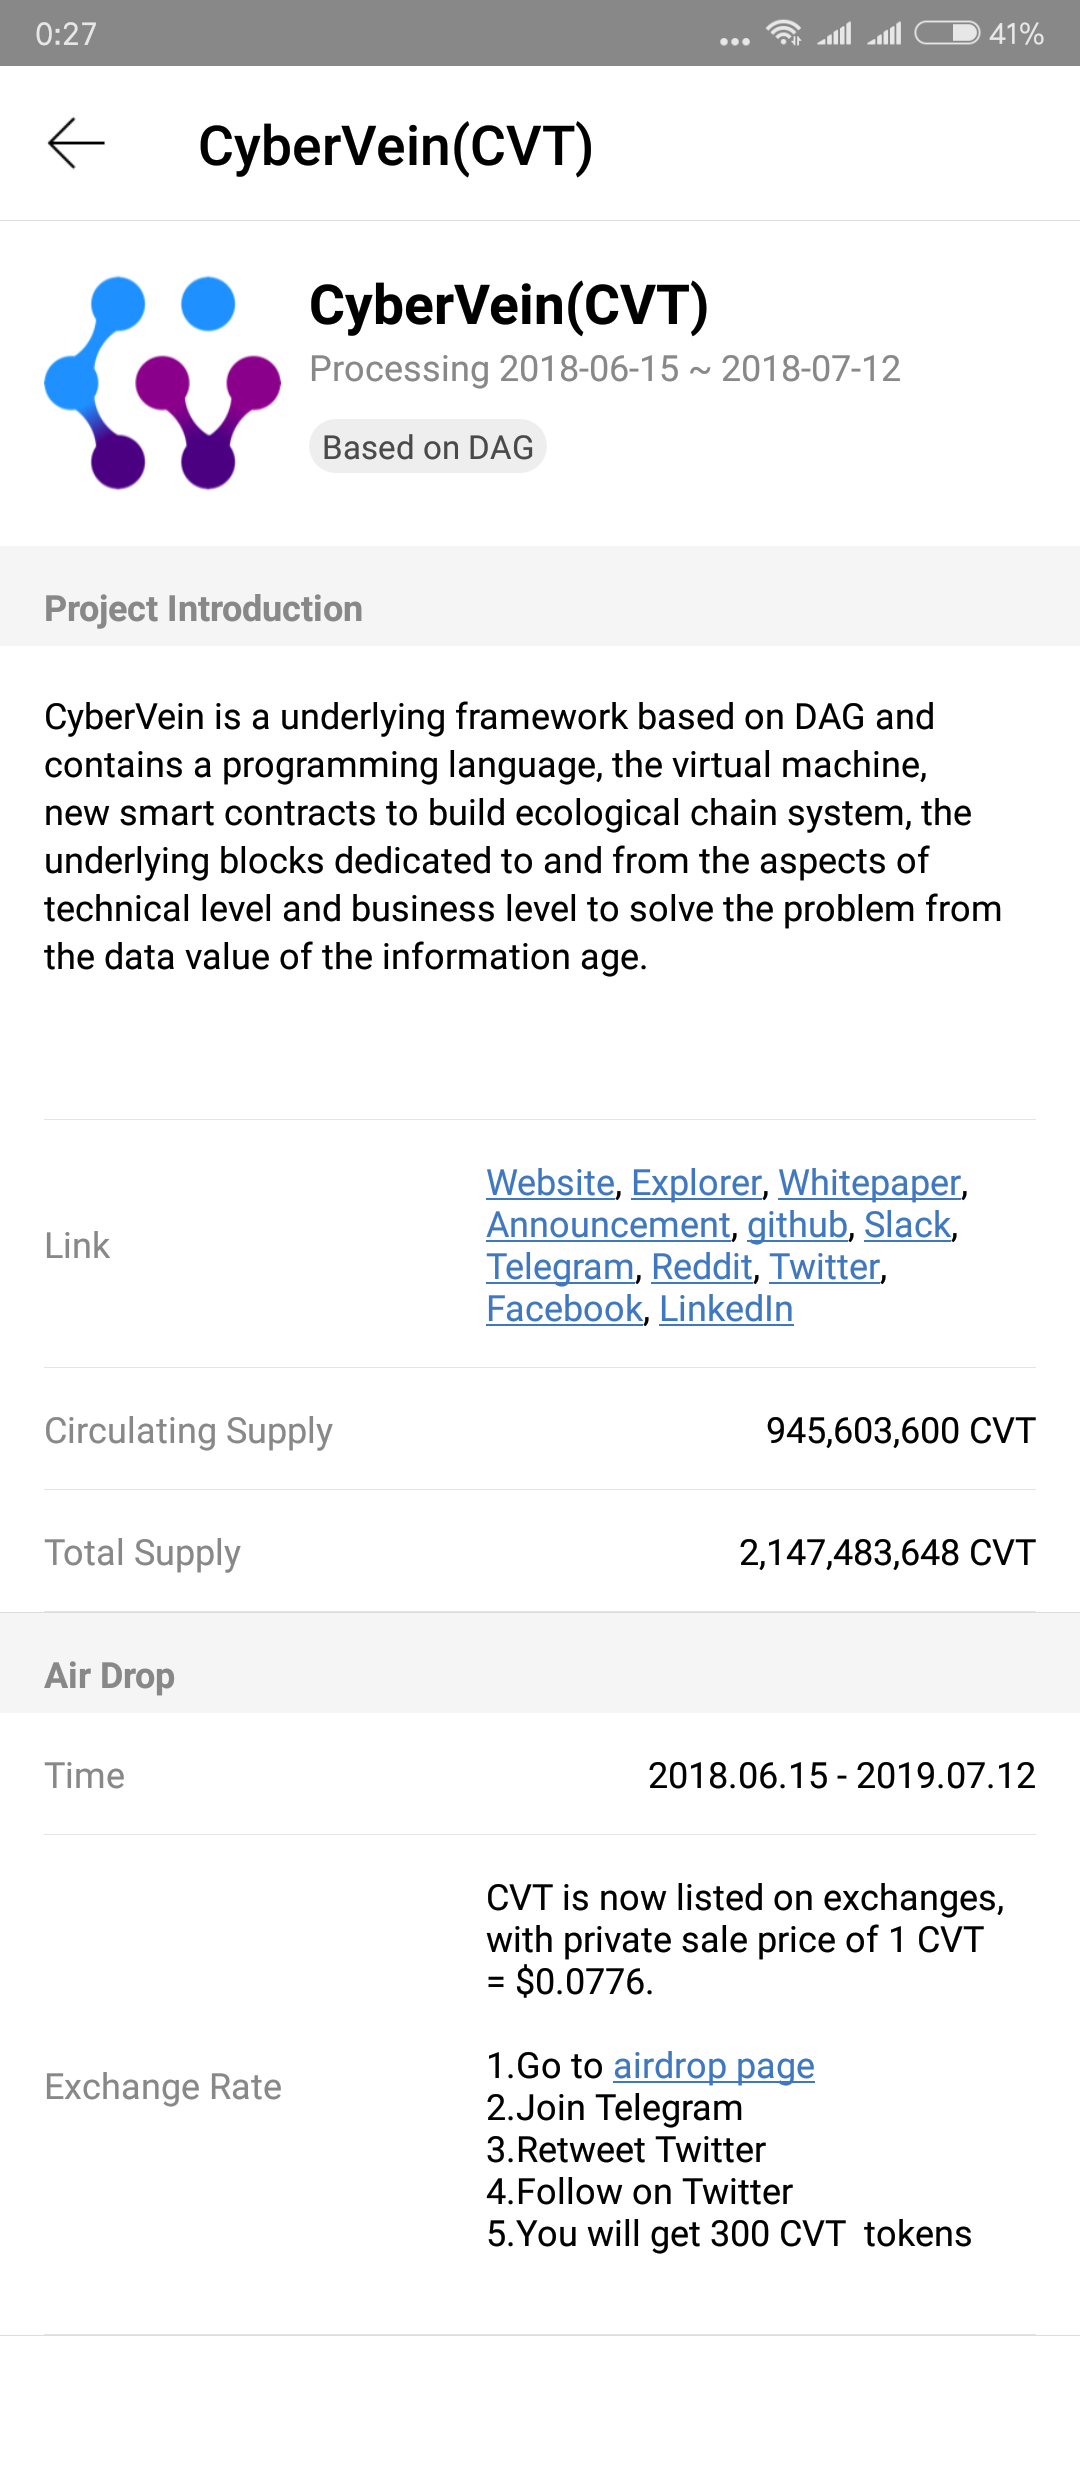The width and height of the screenshot is (1080, 2466).
Task: Go to the airdrop page link
Action: click(x=714, y=2066)
